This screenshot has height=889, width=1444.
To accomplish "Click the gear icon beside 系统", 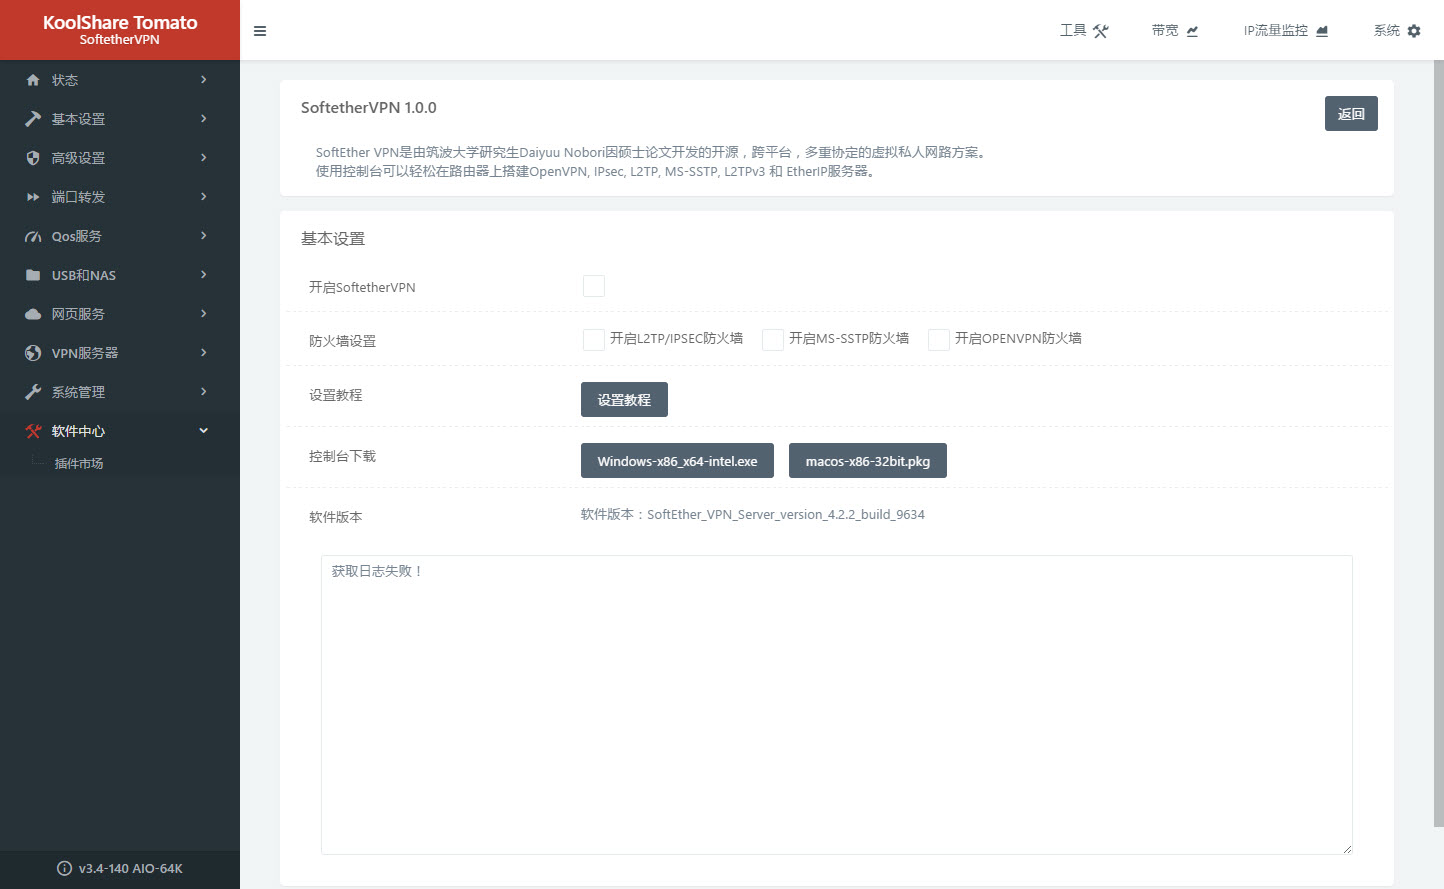I will [1414, 31].
